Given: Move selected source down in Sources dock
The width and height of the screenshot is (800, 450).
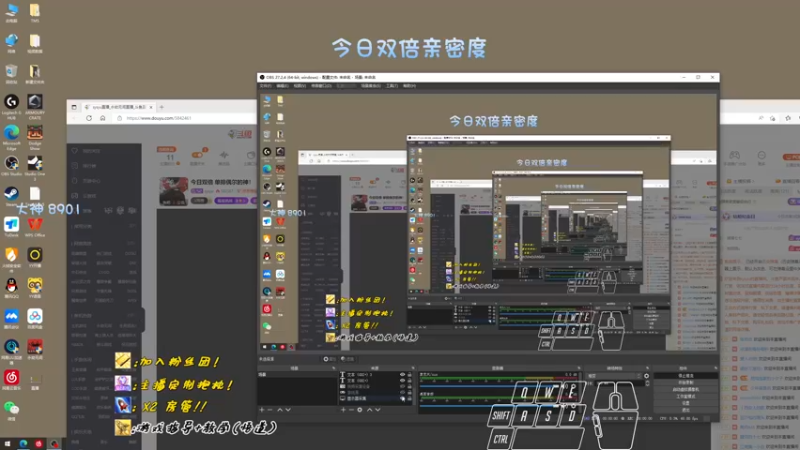Looking at the screenshot, I should tap(378, 410).
